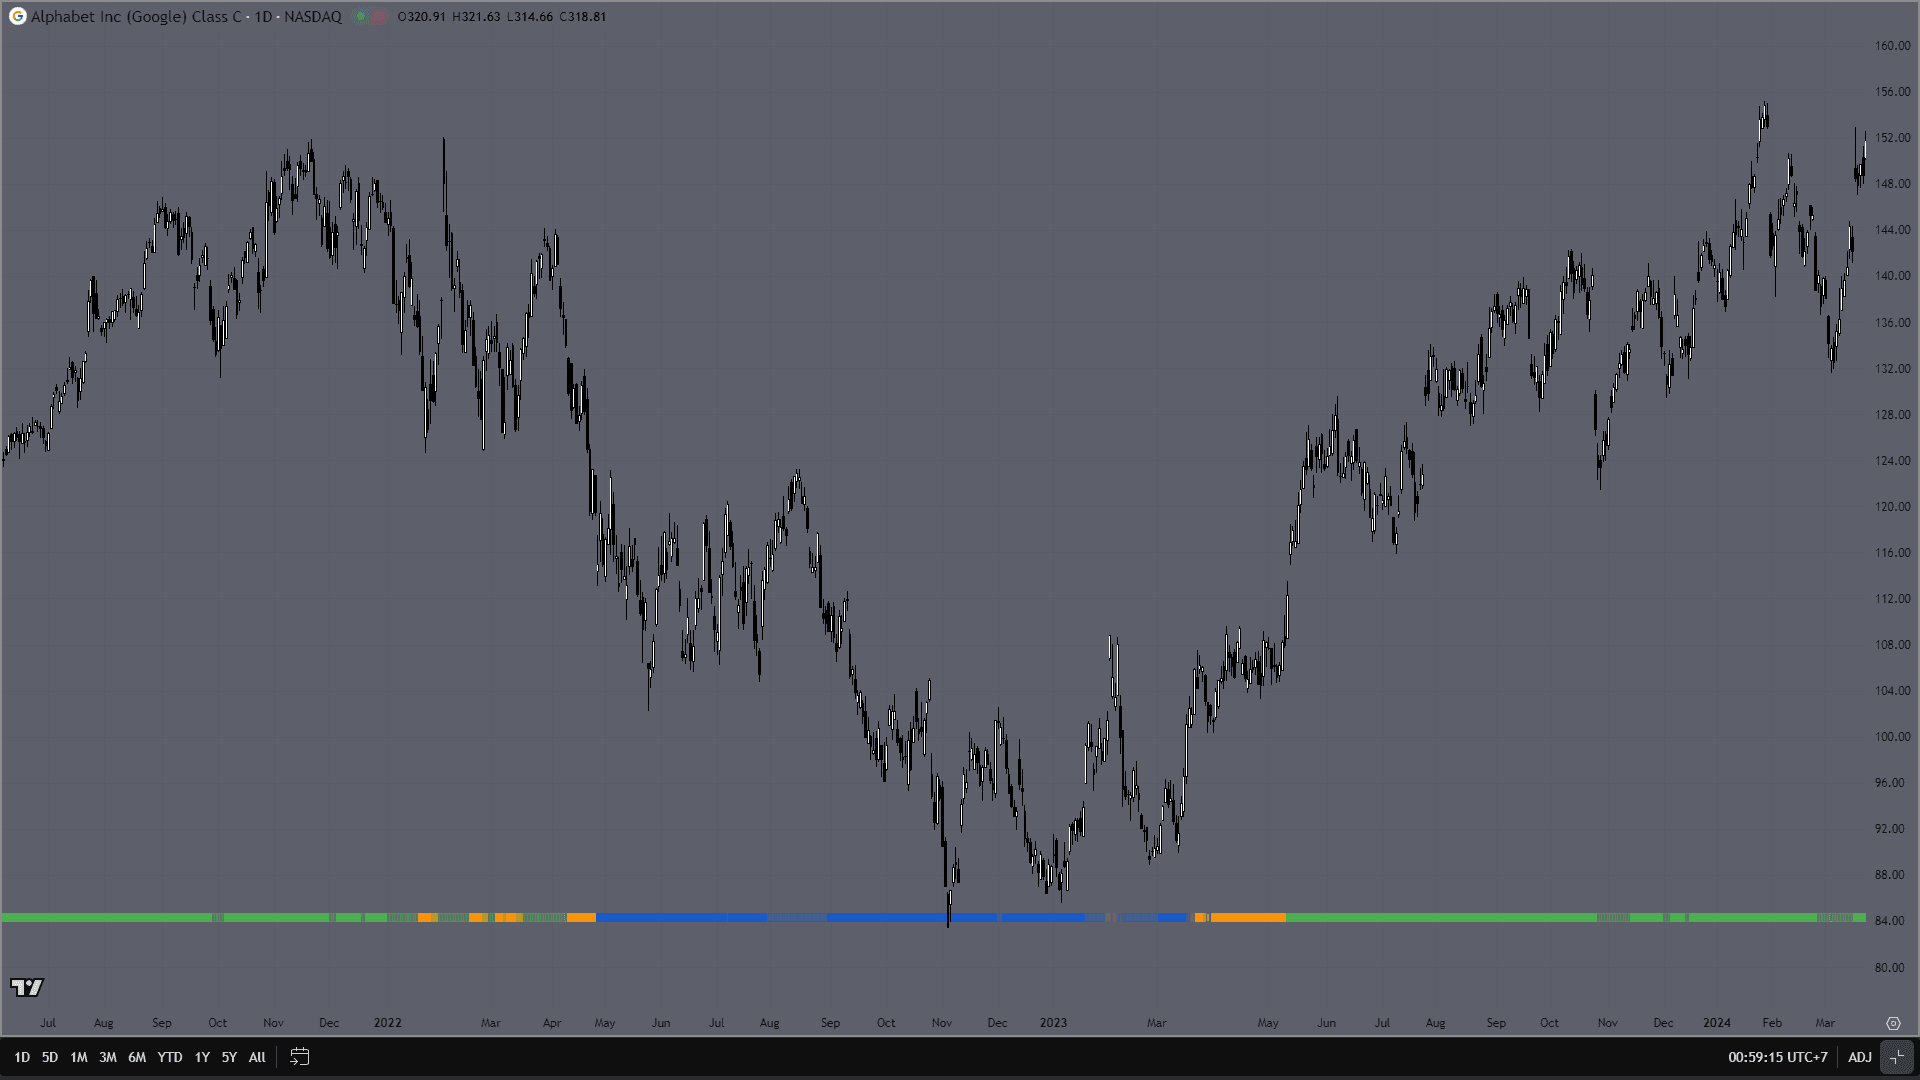This screenshot has height=1080, width=1920.
Task: Click the collapse/fullscreen corner icon
Action: pos(1897,1057)
